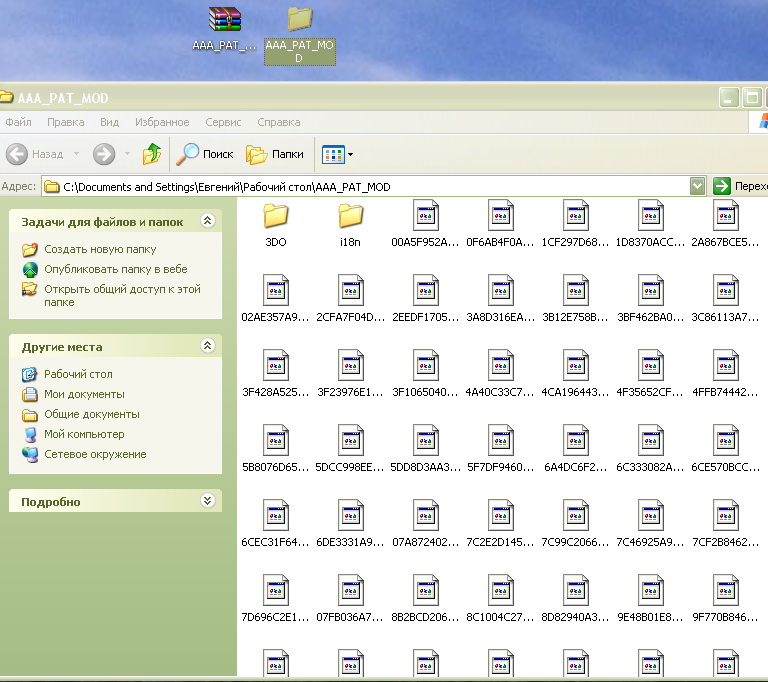Open the Файл menu
Screen dimensions: 768x682
tap(18, 122)
